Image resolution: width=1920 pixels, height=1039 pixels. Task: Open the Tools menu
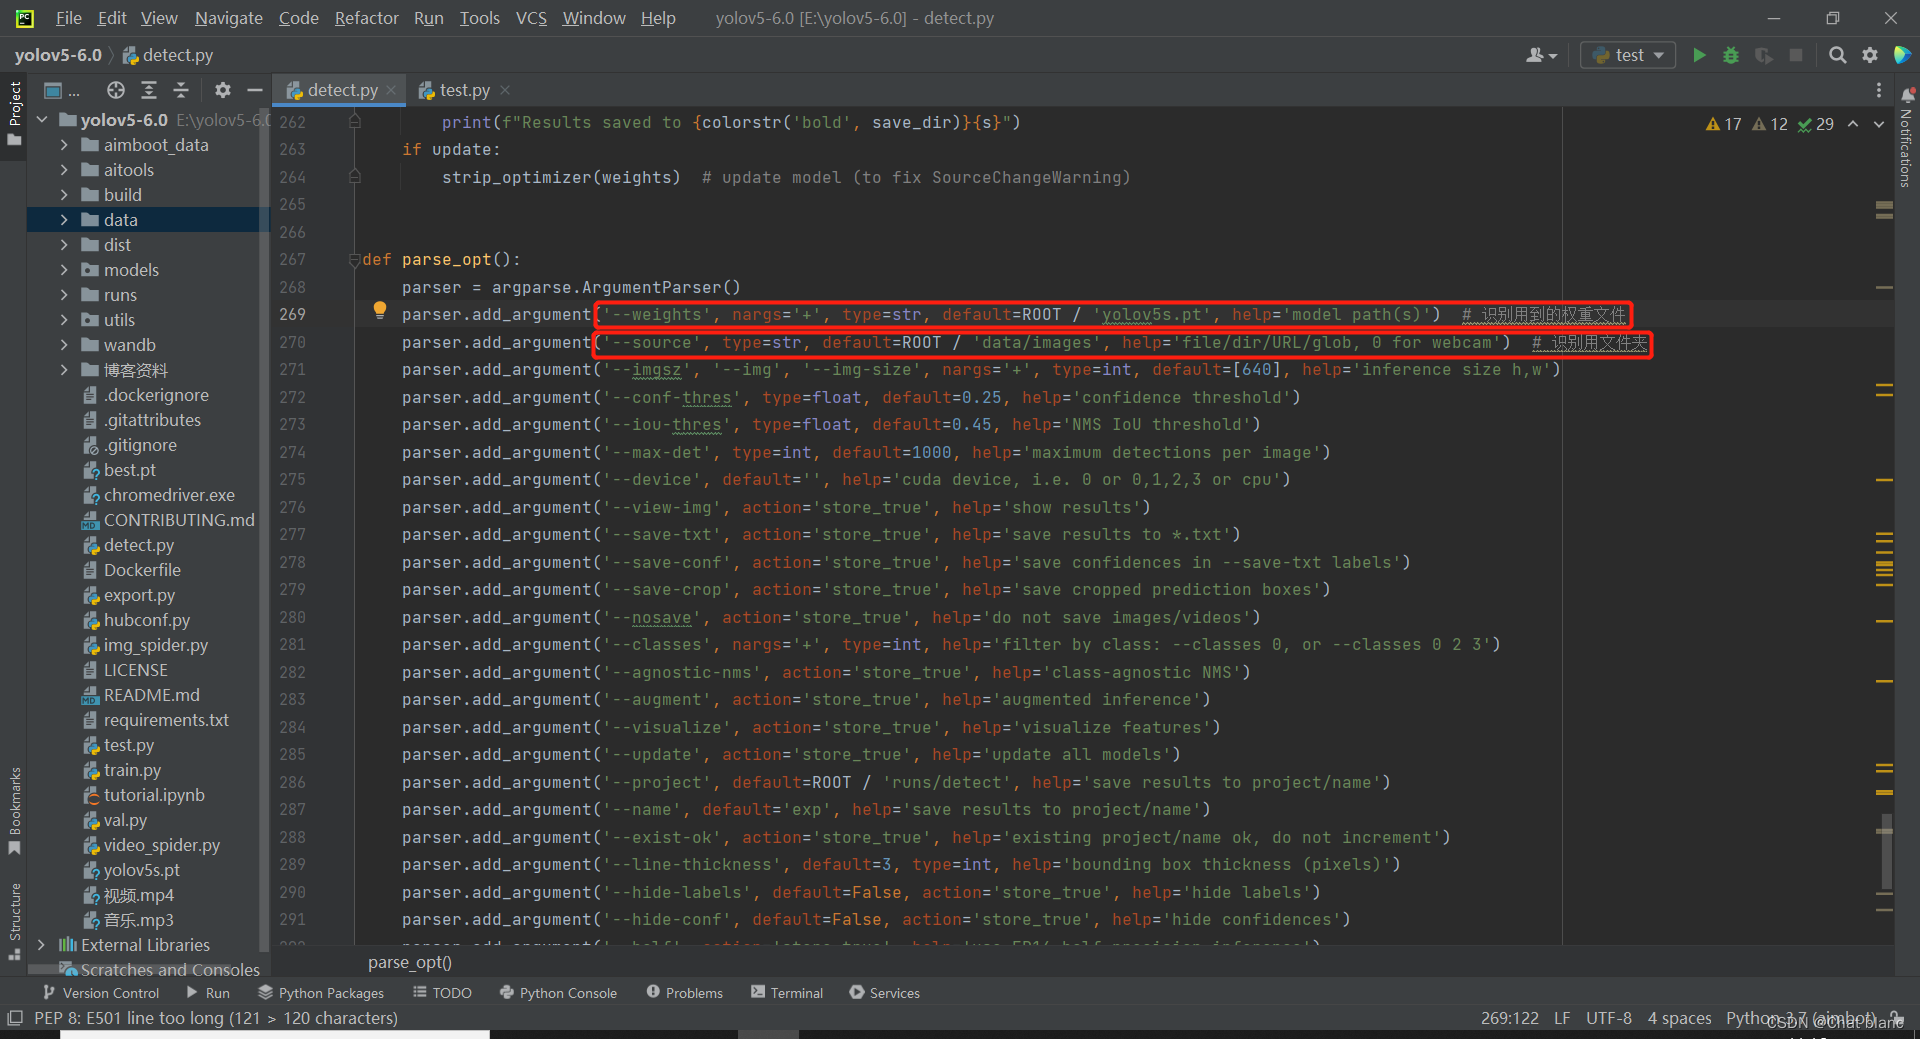(479, 18)
